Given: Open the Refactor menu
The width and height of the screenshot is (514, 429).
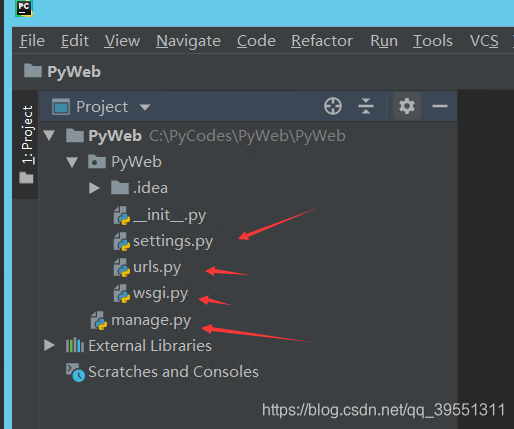Looking at the screenshot, I should [x=322, y=41].
